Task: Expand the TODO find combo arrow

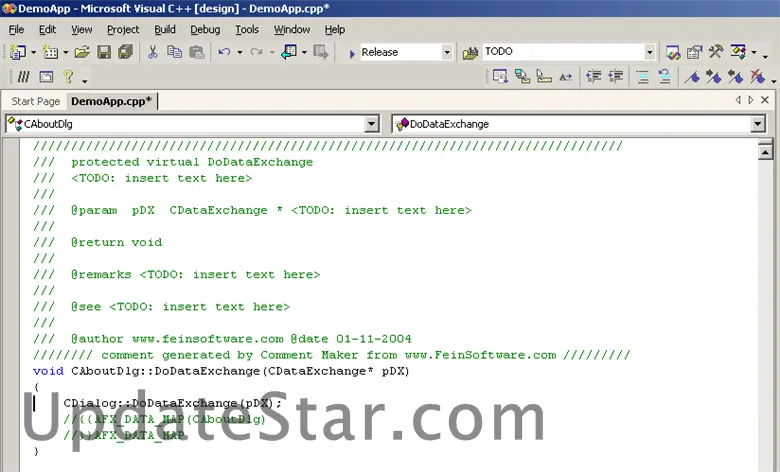Action: (649, 52)
